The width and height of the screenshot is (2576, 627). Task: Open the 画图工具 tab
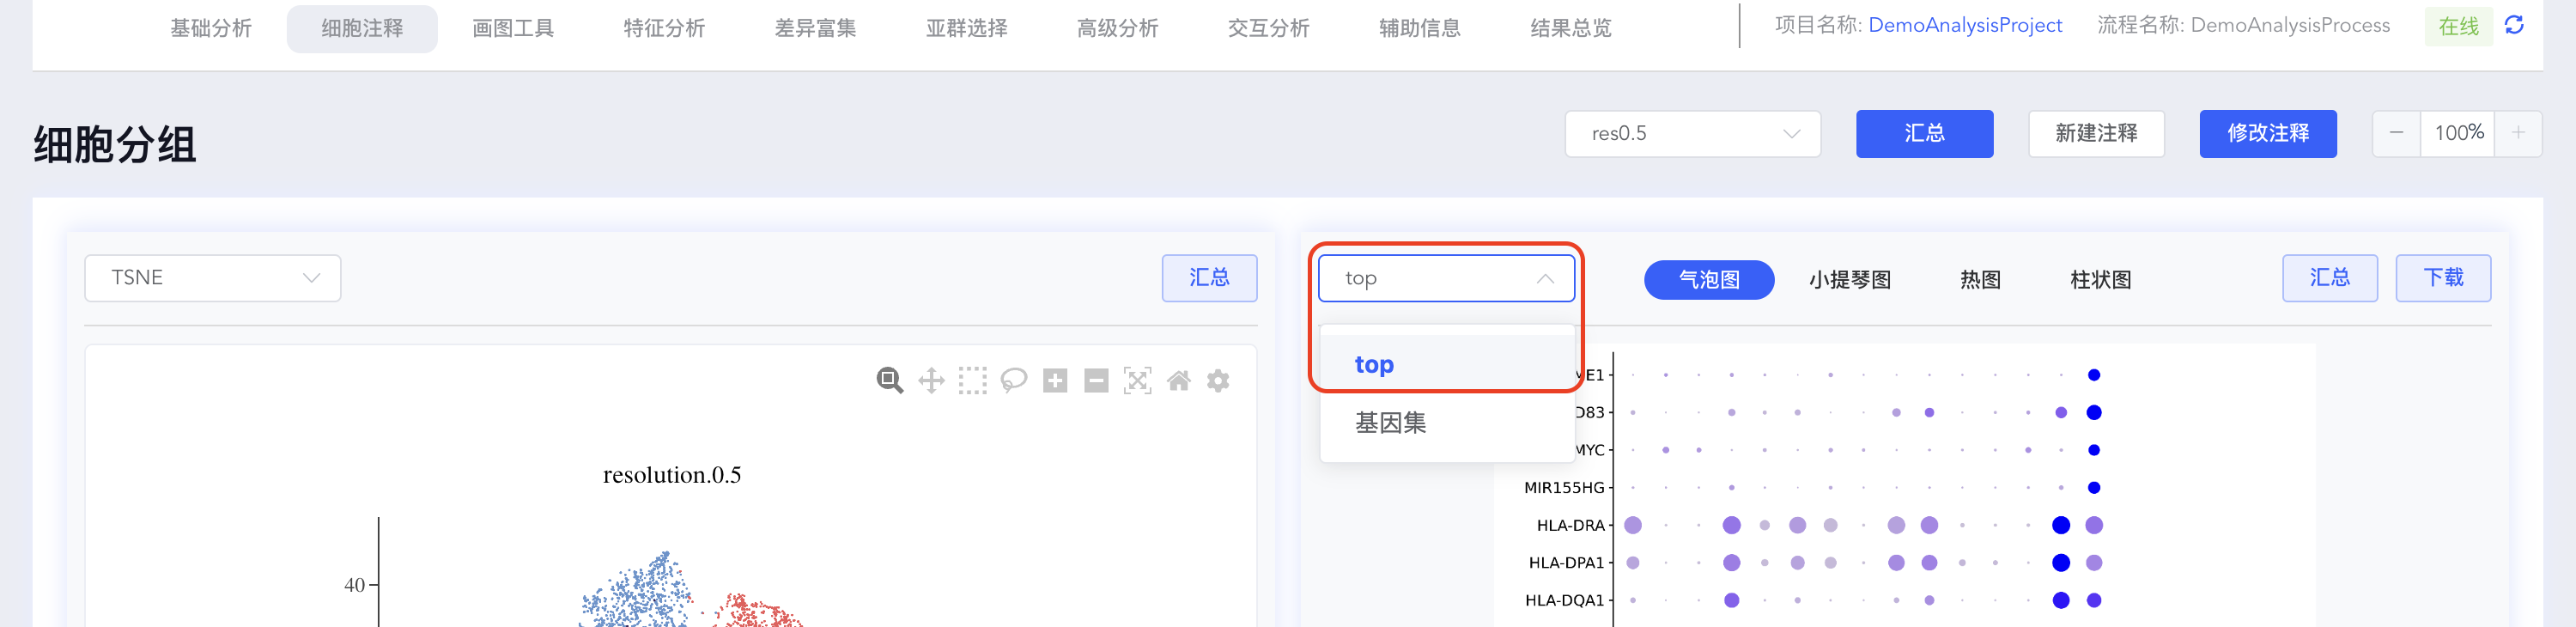pyautogui.click(x=513, y=28)
